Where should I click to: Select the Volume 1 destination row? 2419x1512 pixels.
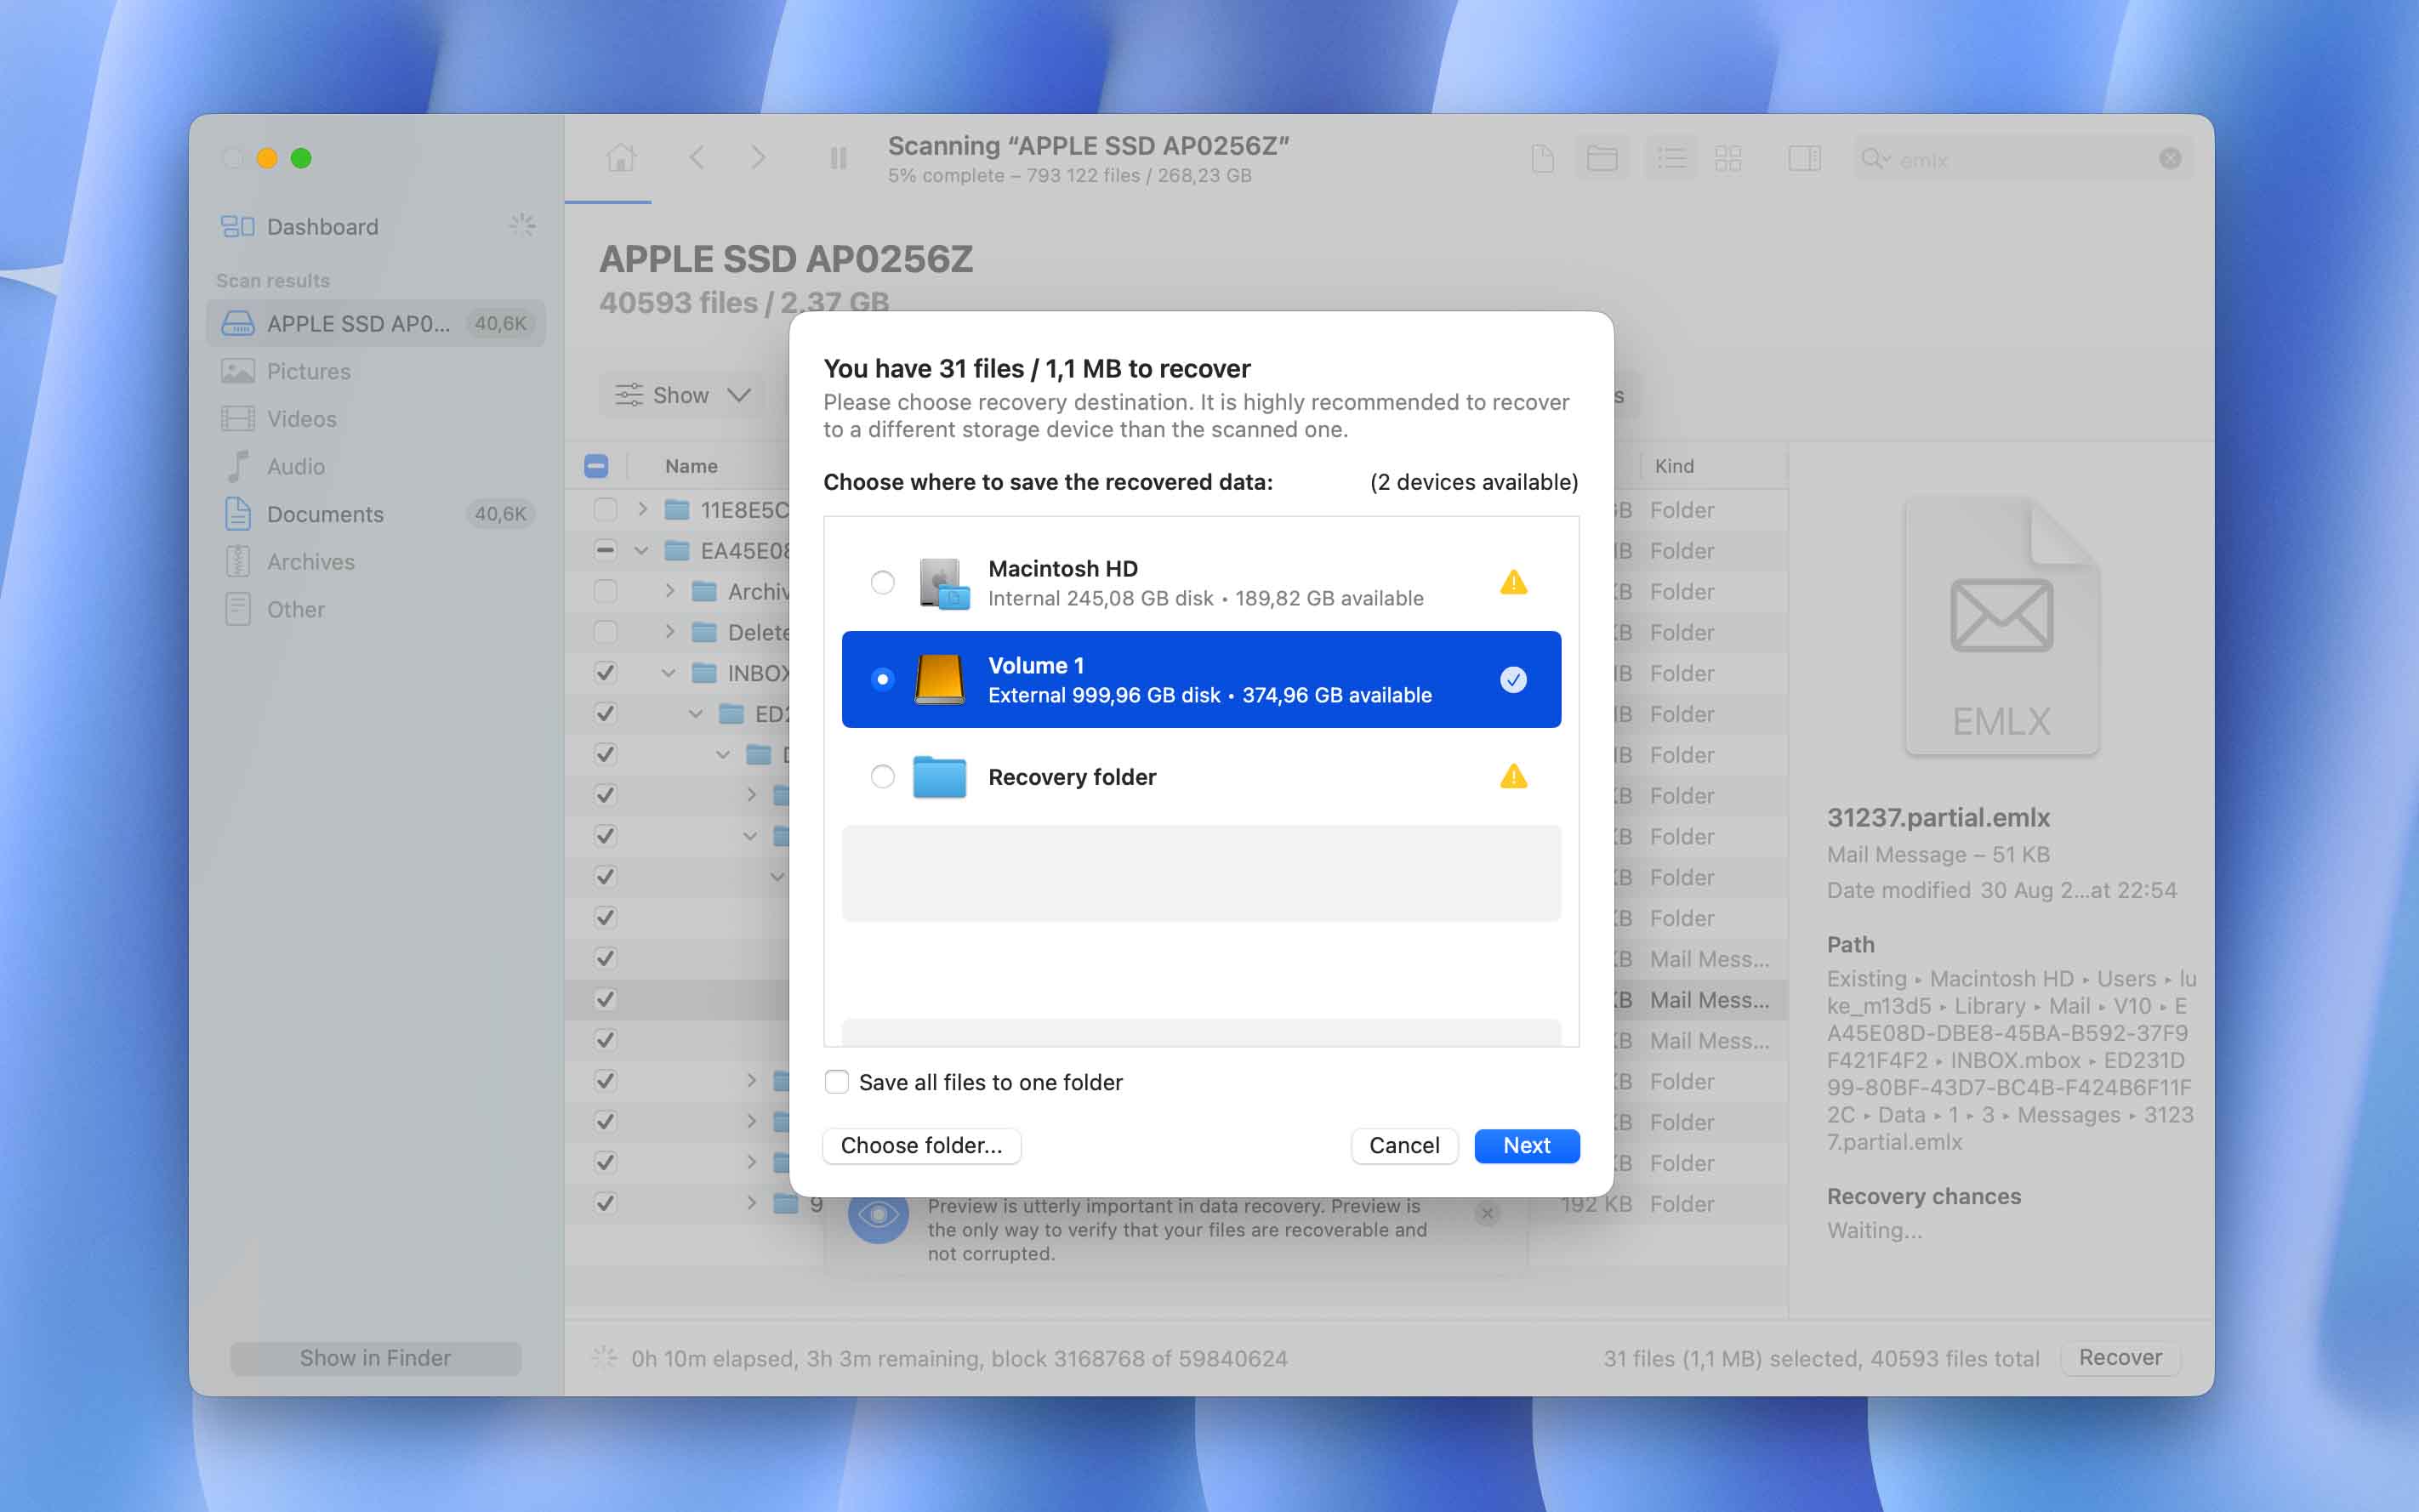point(1200,680)
